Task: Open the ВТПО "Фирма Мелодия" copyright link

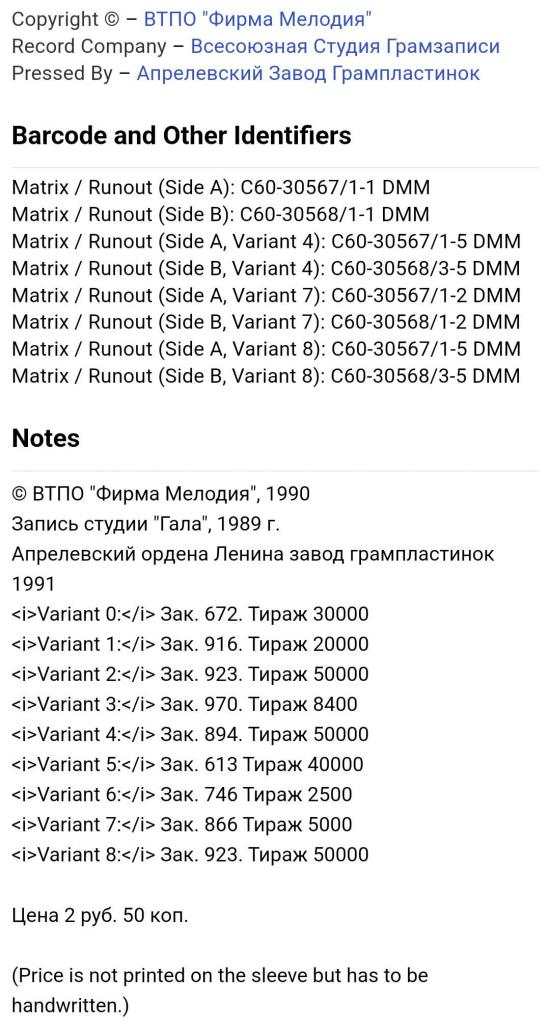Action: (258, 20)
